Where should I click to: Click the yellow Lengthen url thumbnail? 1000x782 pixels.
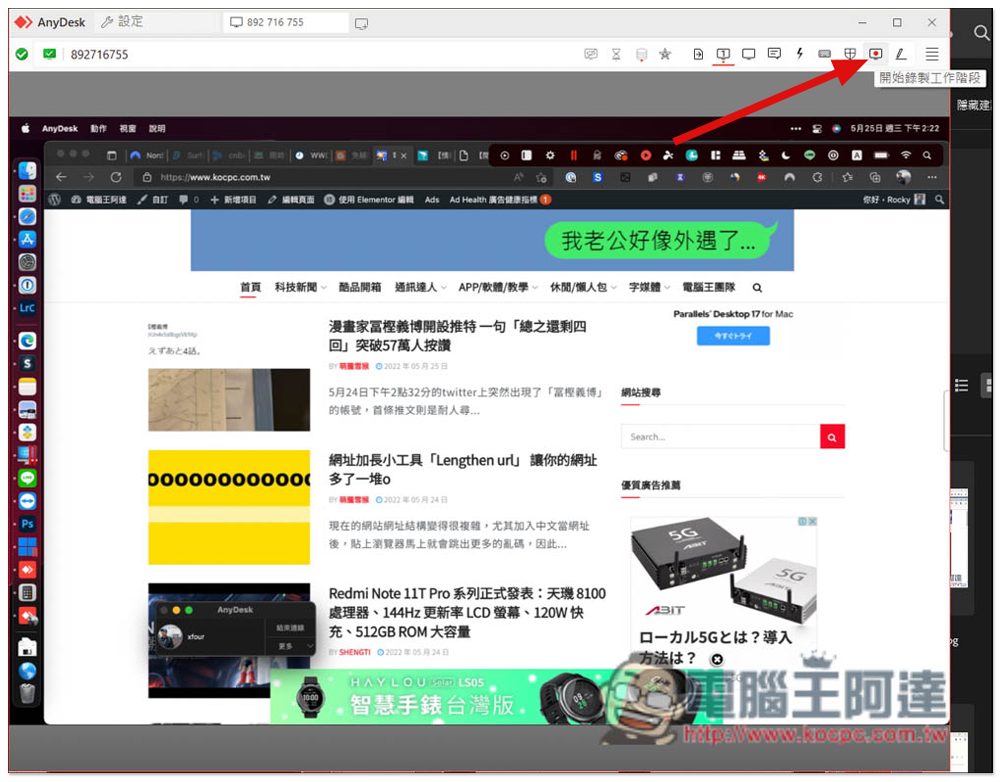(x=229, y=507)
